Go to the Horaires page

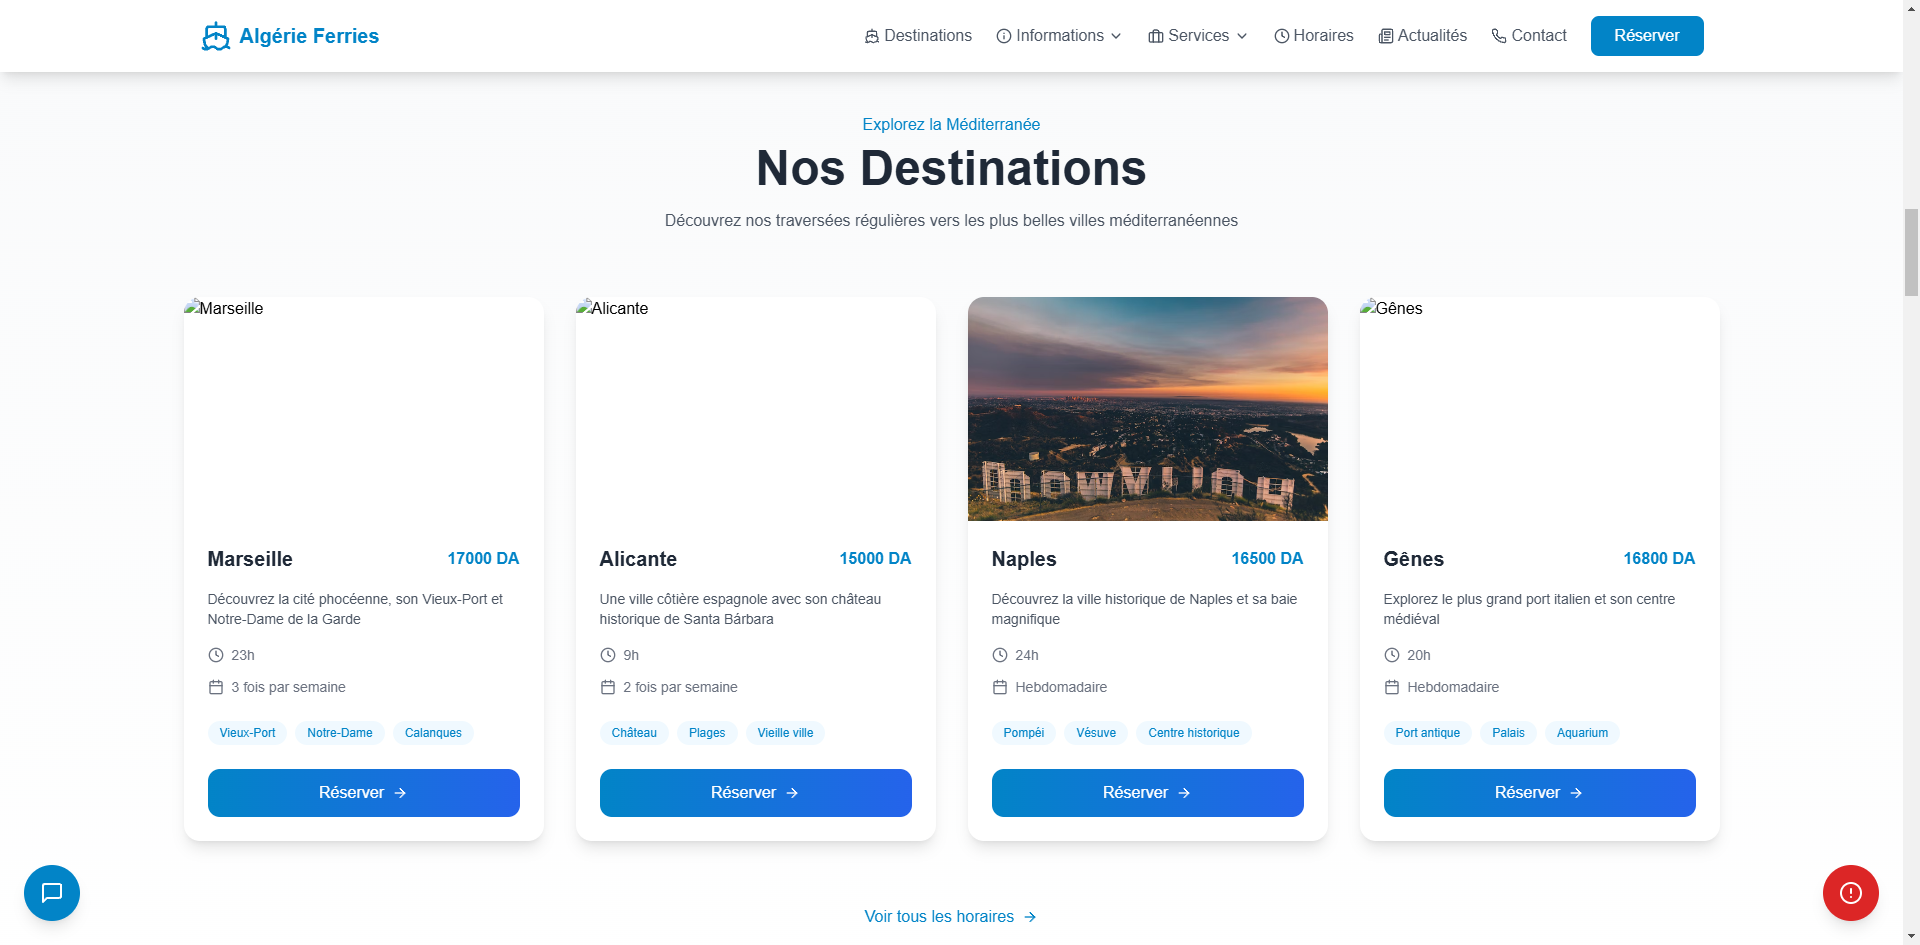tap(1314, 36)
